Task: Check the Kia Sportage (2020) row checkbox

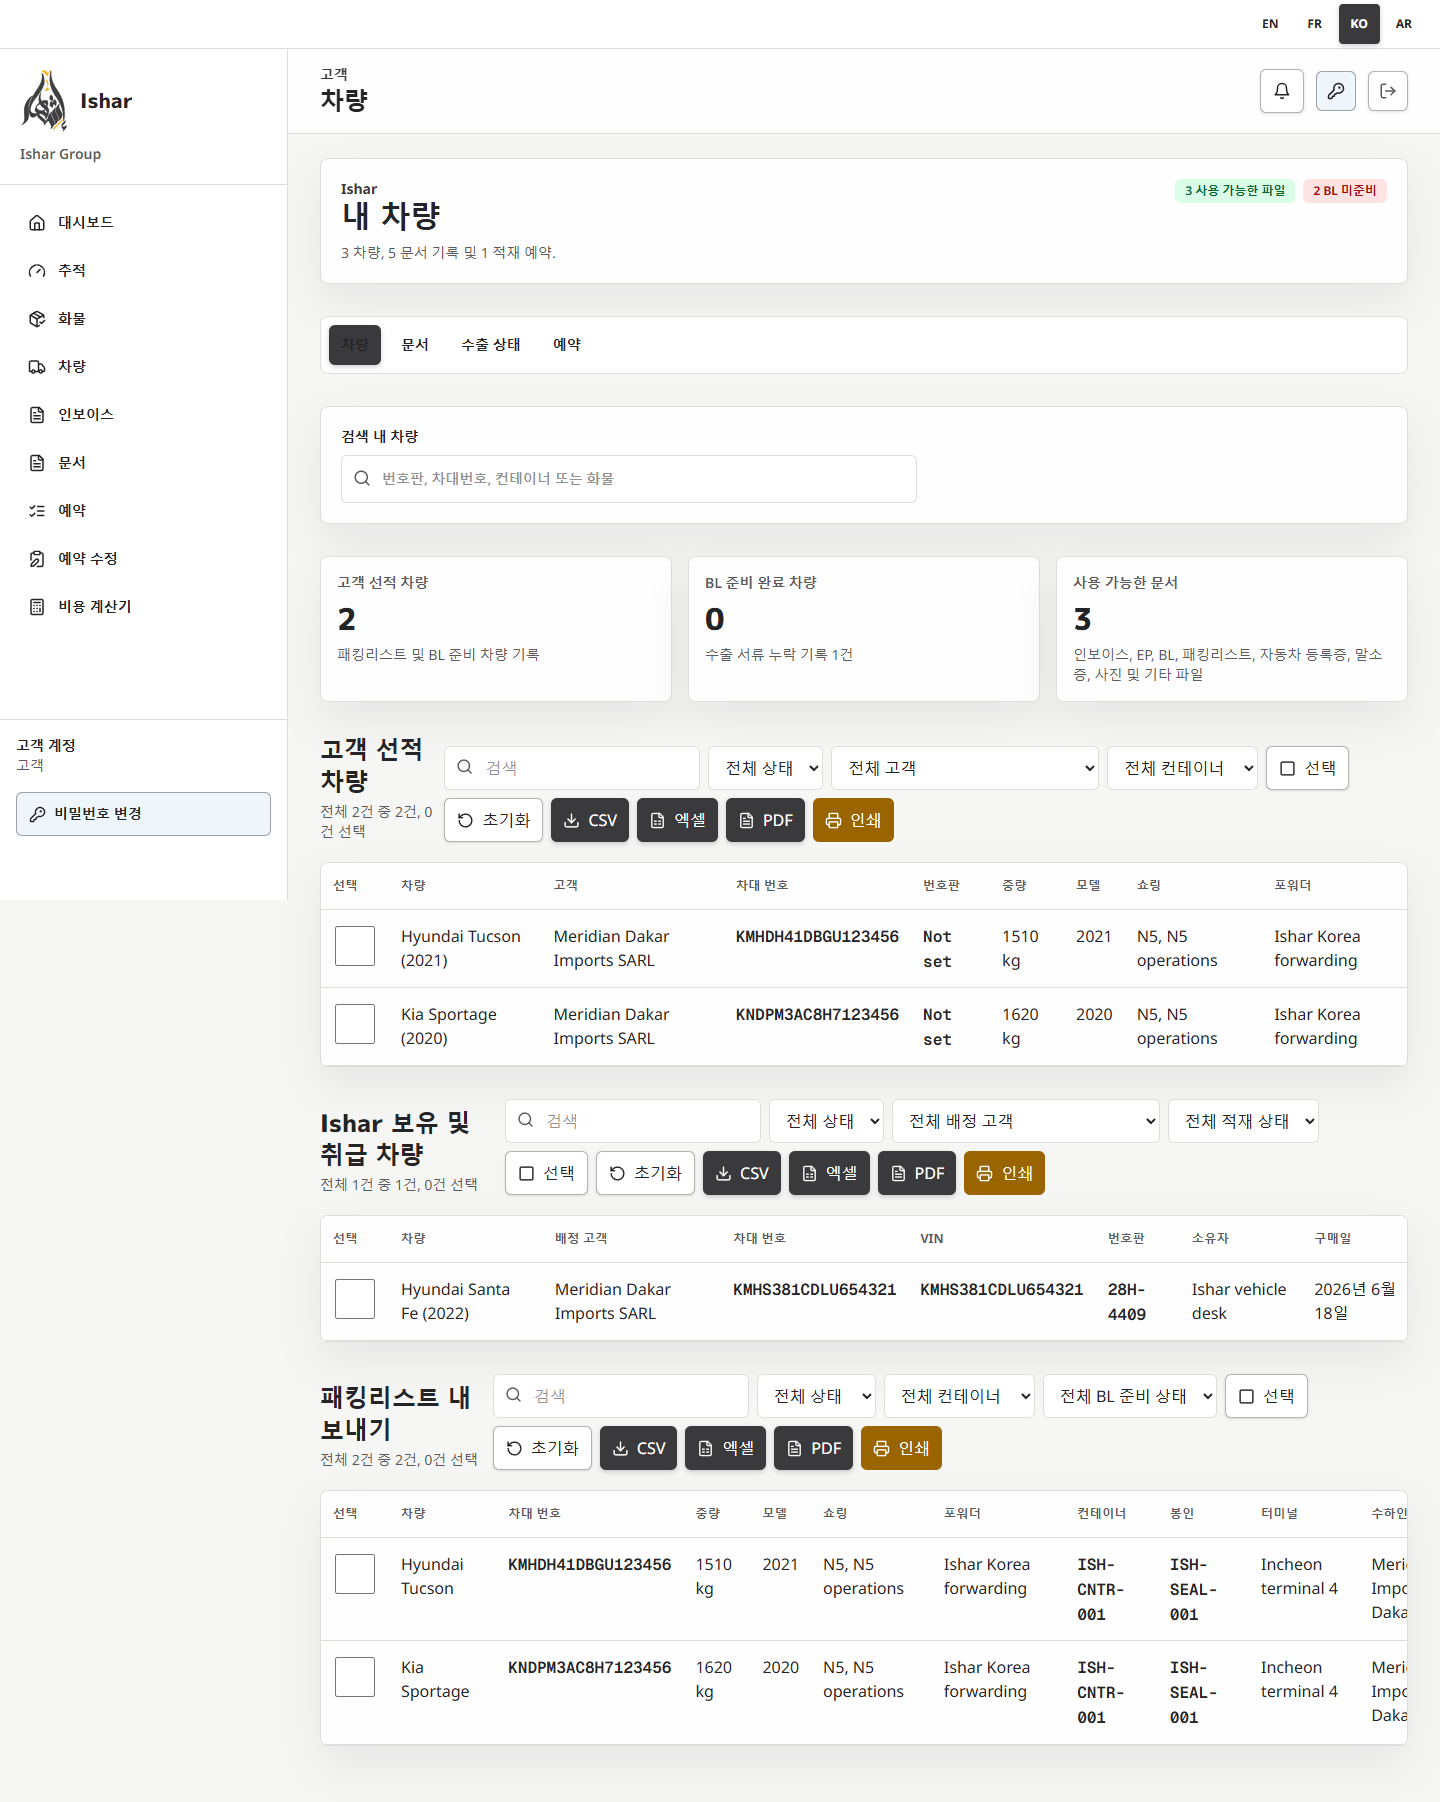Action: click(x=355, y=1024)
